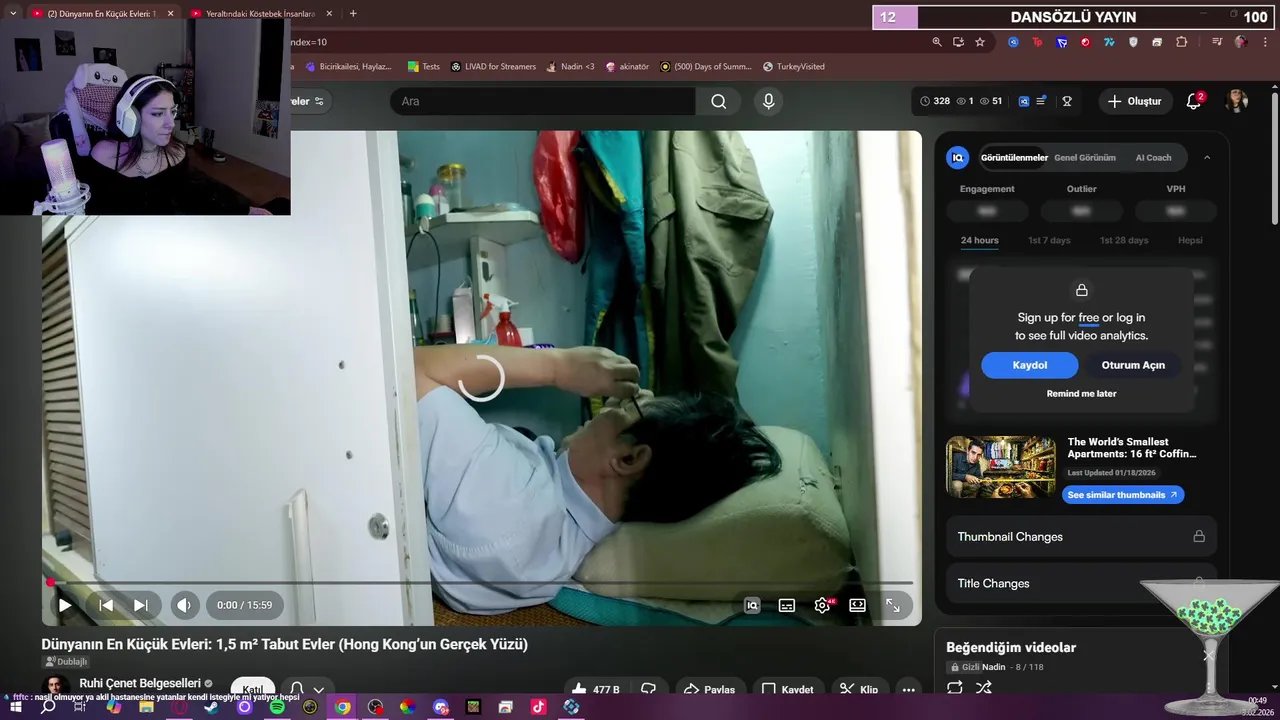The image size is (1280, 720).
Task: Open YouTube notifications bell
Action: point(1193,101)
